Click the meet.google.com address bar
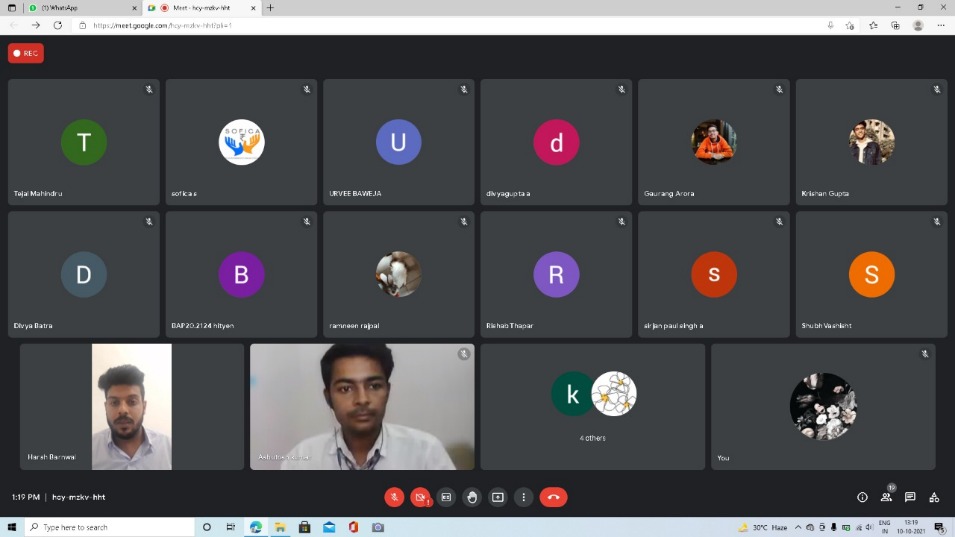This screenshot has width=955, height=537. tap(400, 25)
